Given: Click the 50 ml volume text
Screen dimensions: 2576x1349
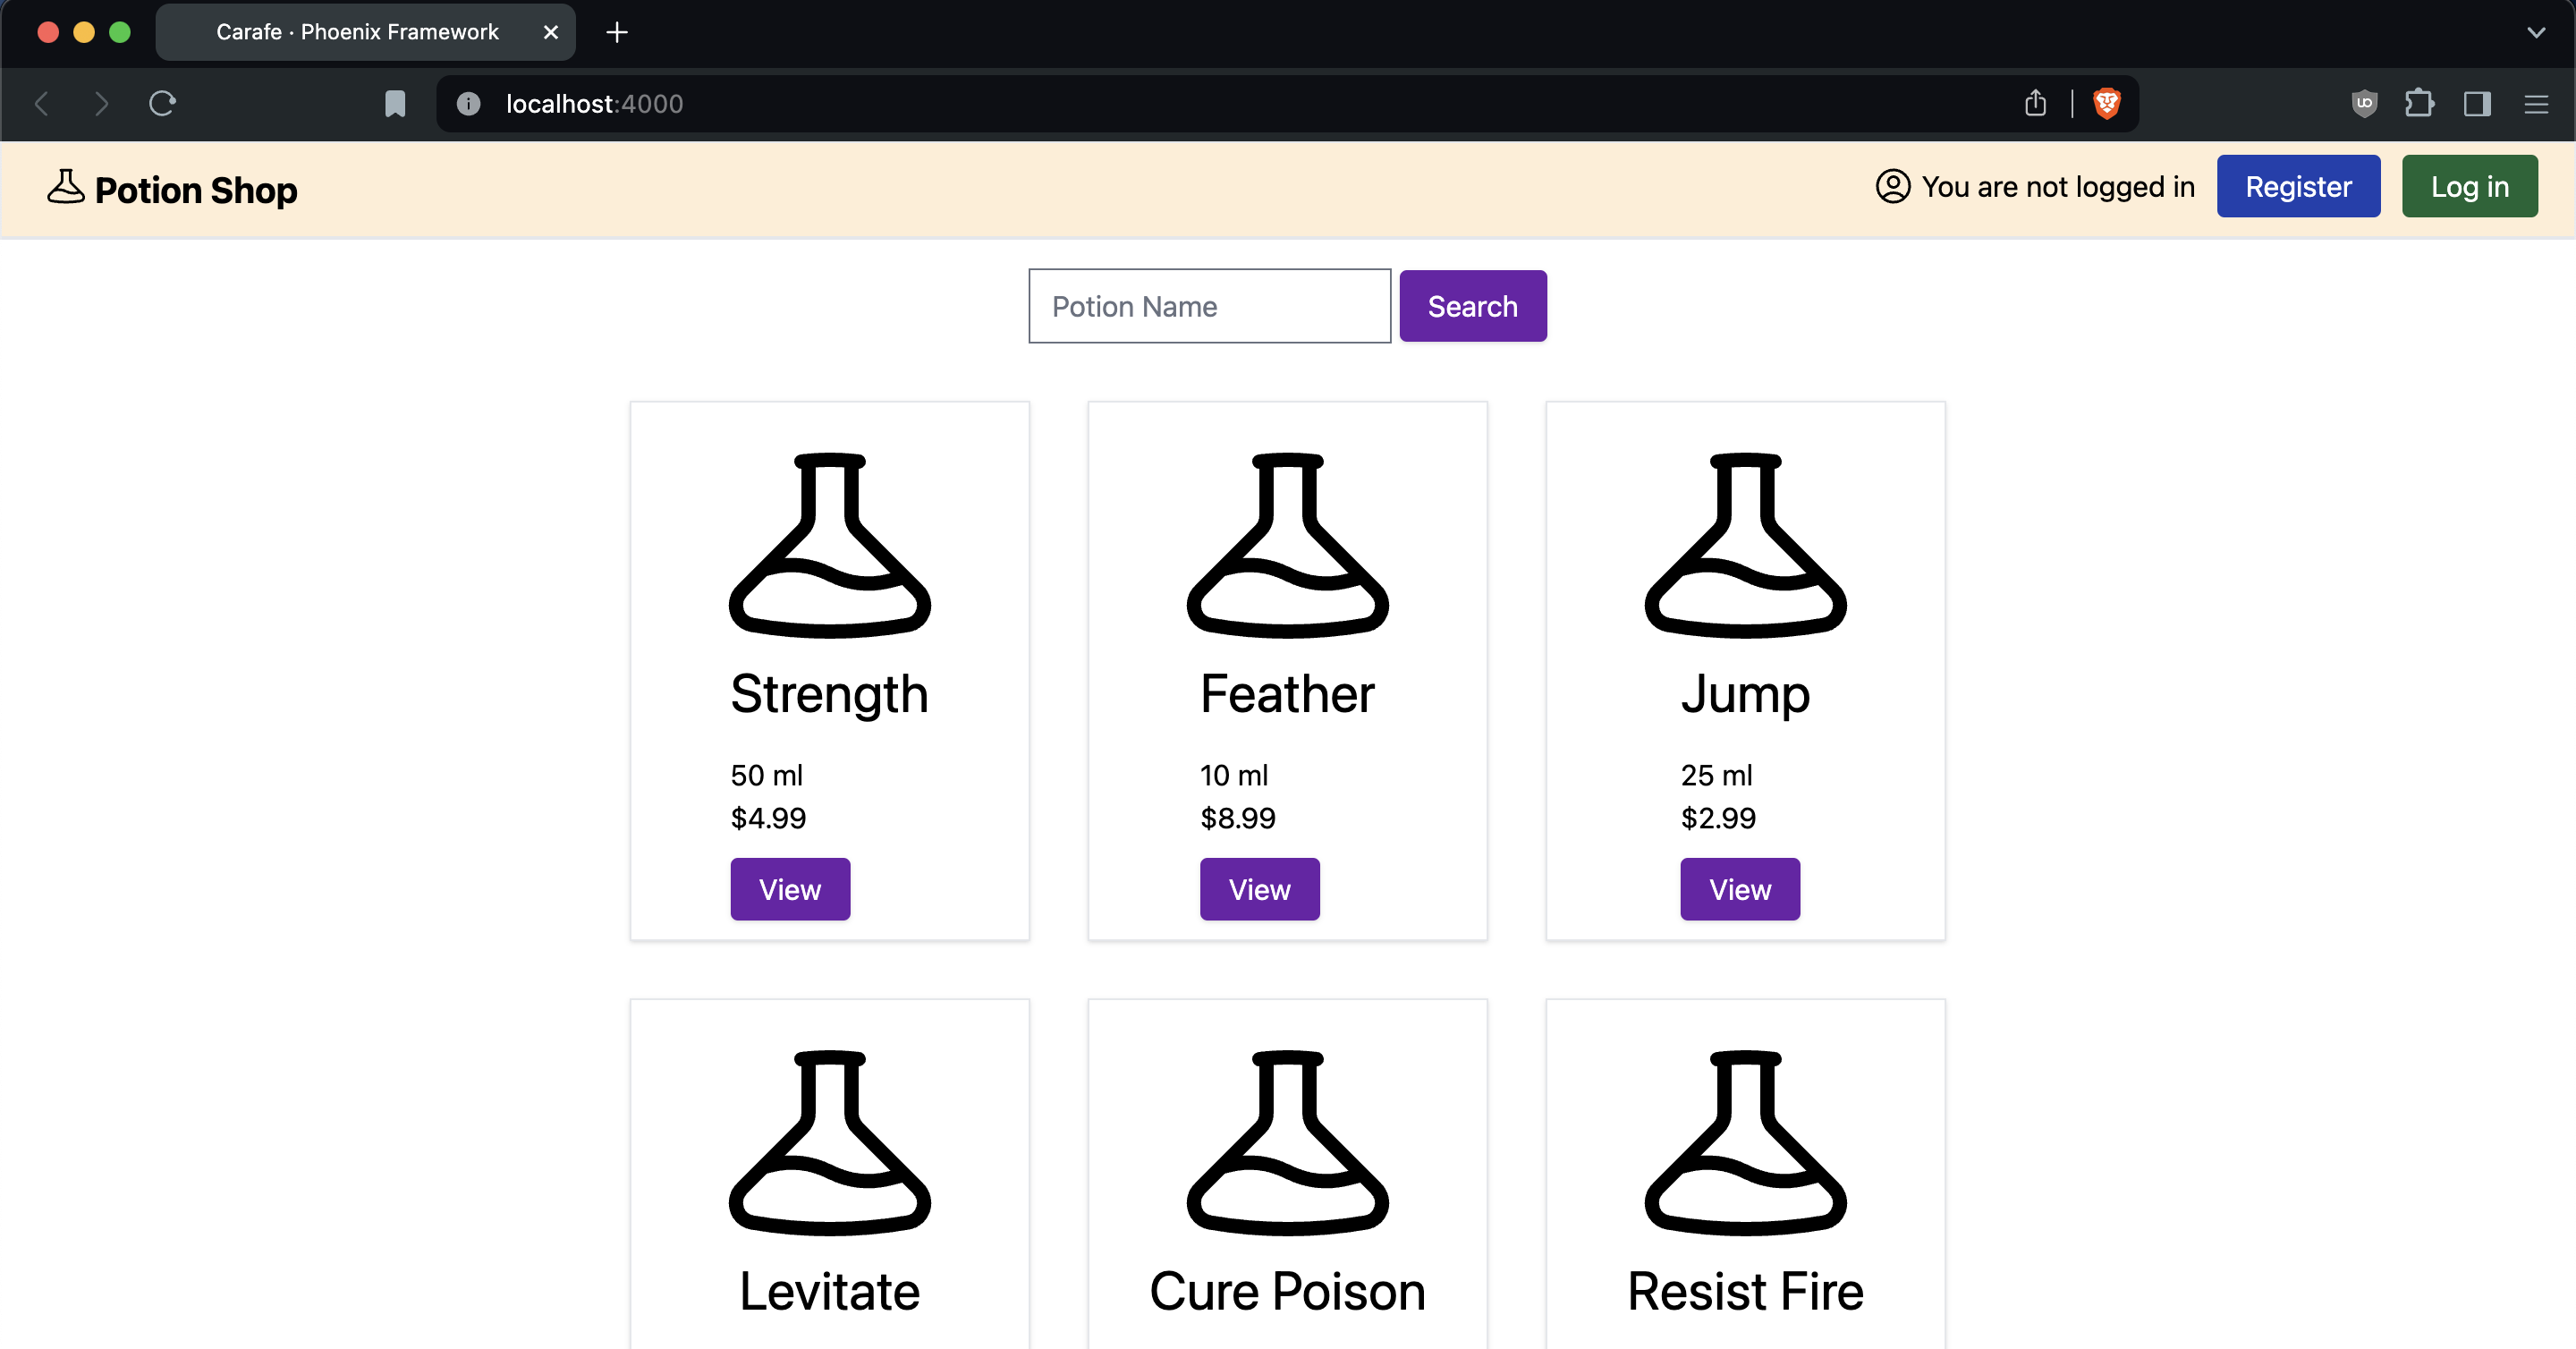Looking at the screenshot, I should (x=767, y=775).
